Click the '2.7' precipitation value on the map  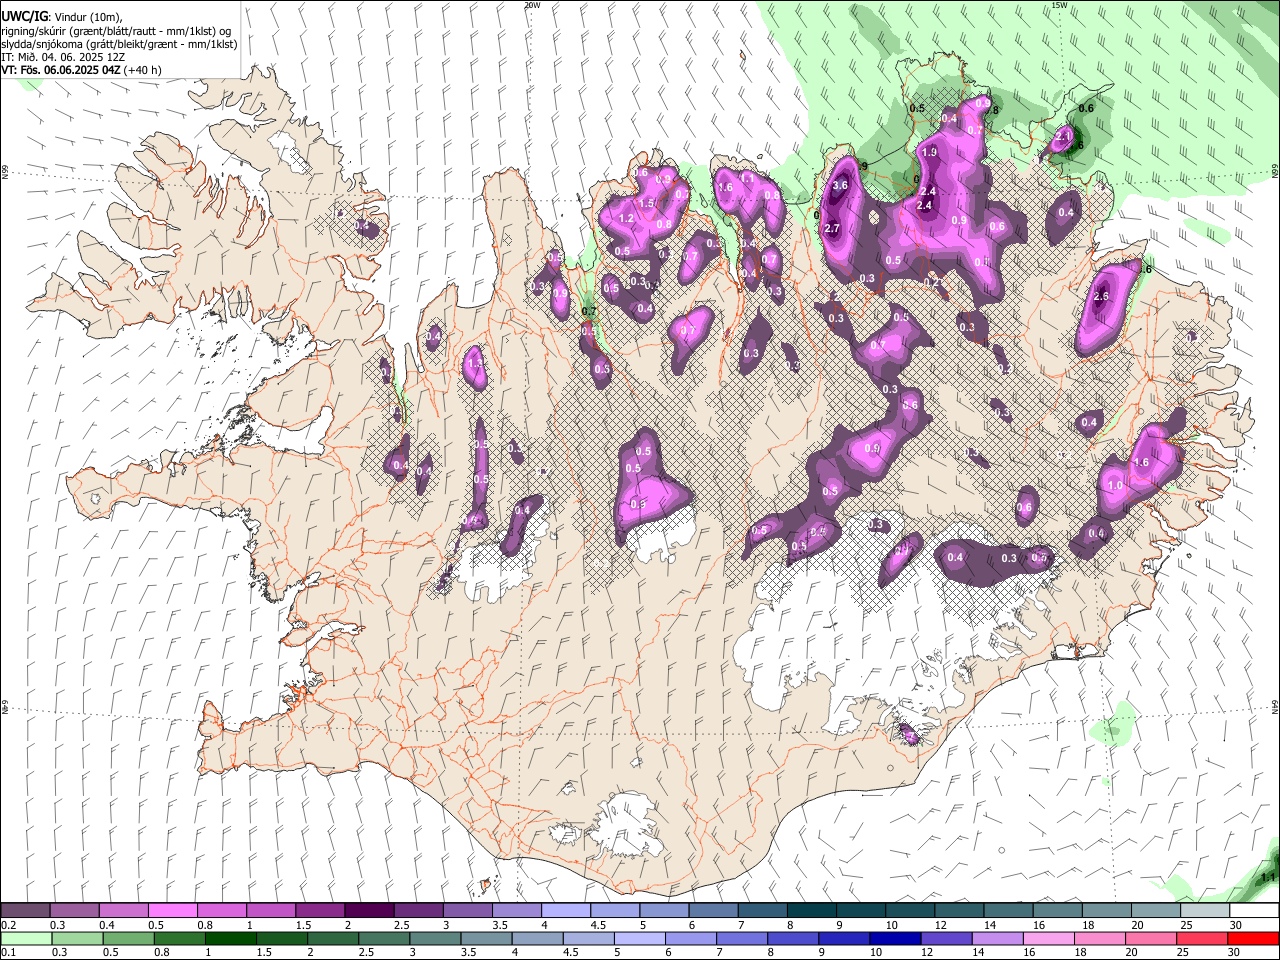(x=831, y=229)
